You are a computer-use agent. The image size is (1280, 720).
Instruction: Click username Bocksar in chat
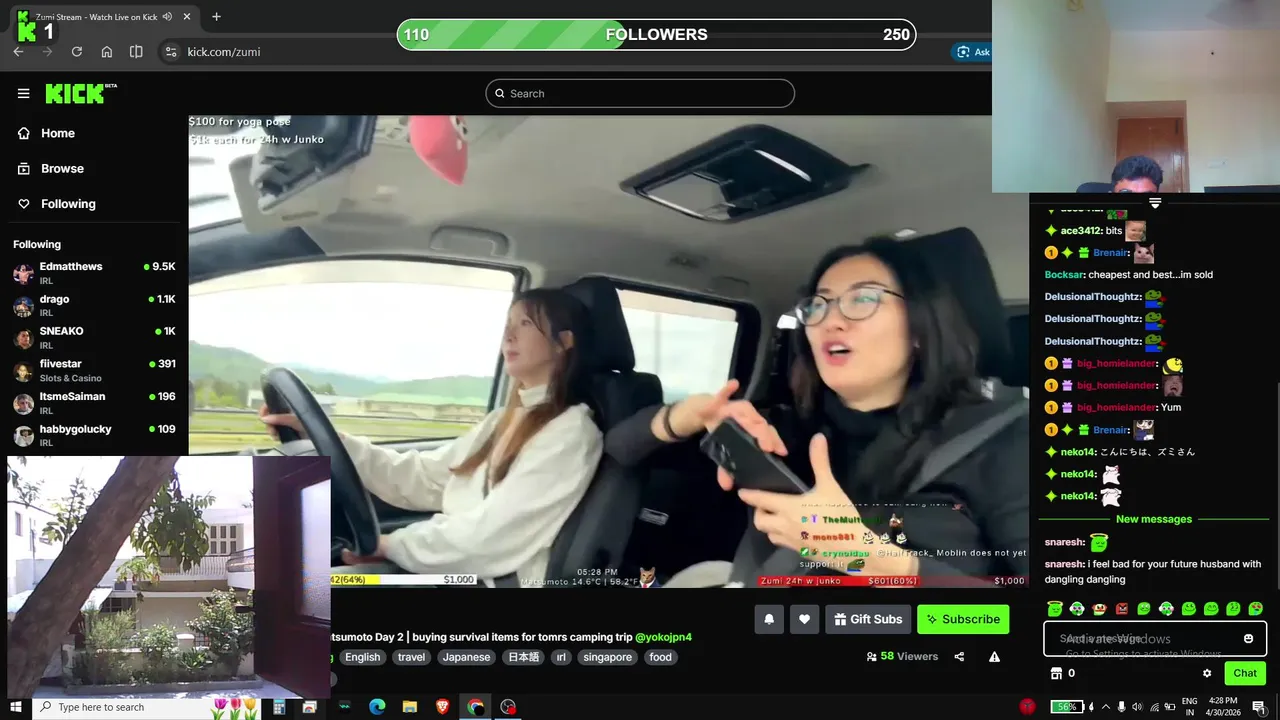coord(1064,275)
